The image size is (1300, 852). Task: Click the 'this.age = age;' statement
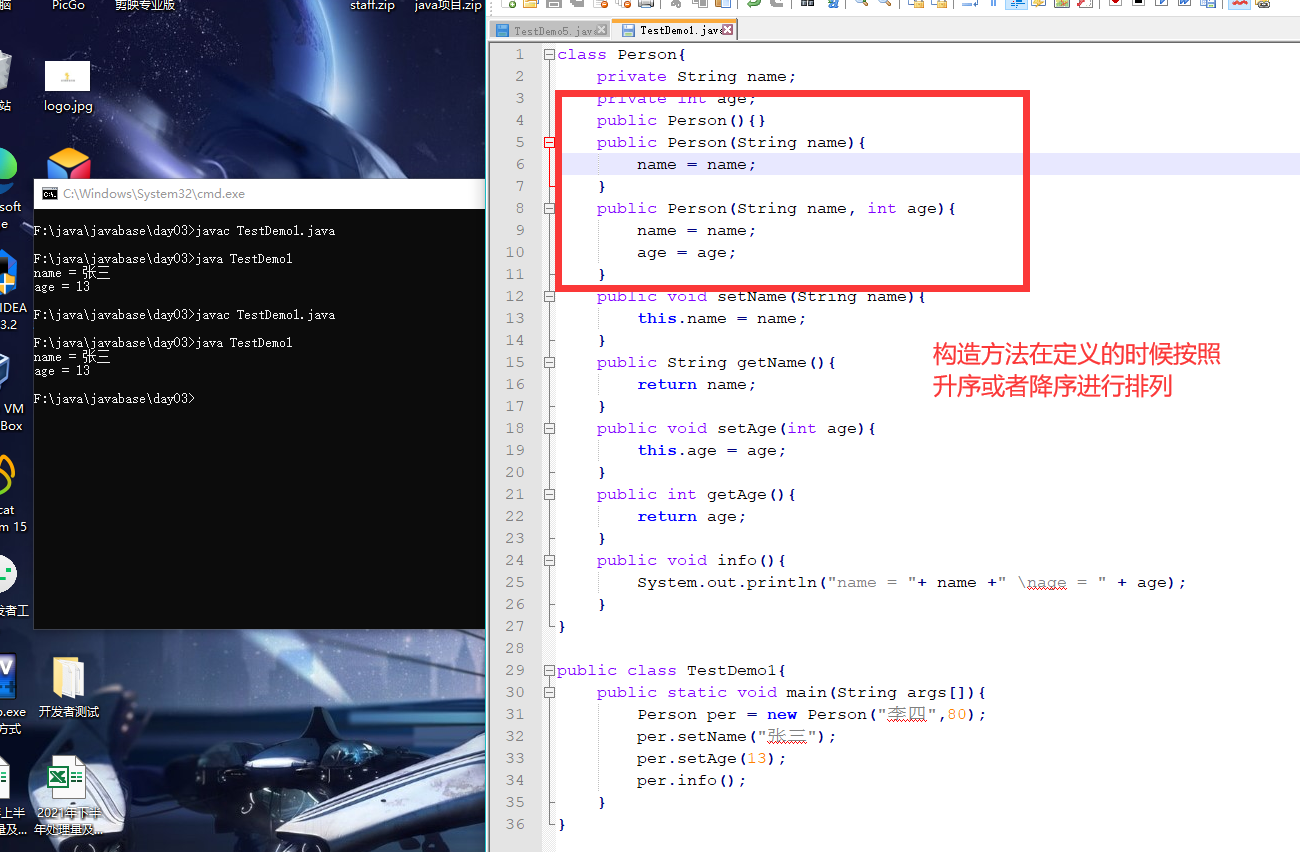click(x=711, y=450)
